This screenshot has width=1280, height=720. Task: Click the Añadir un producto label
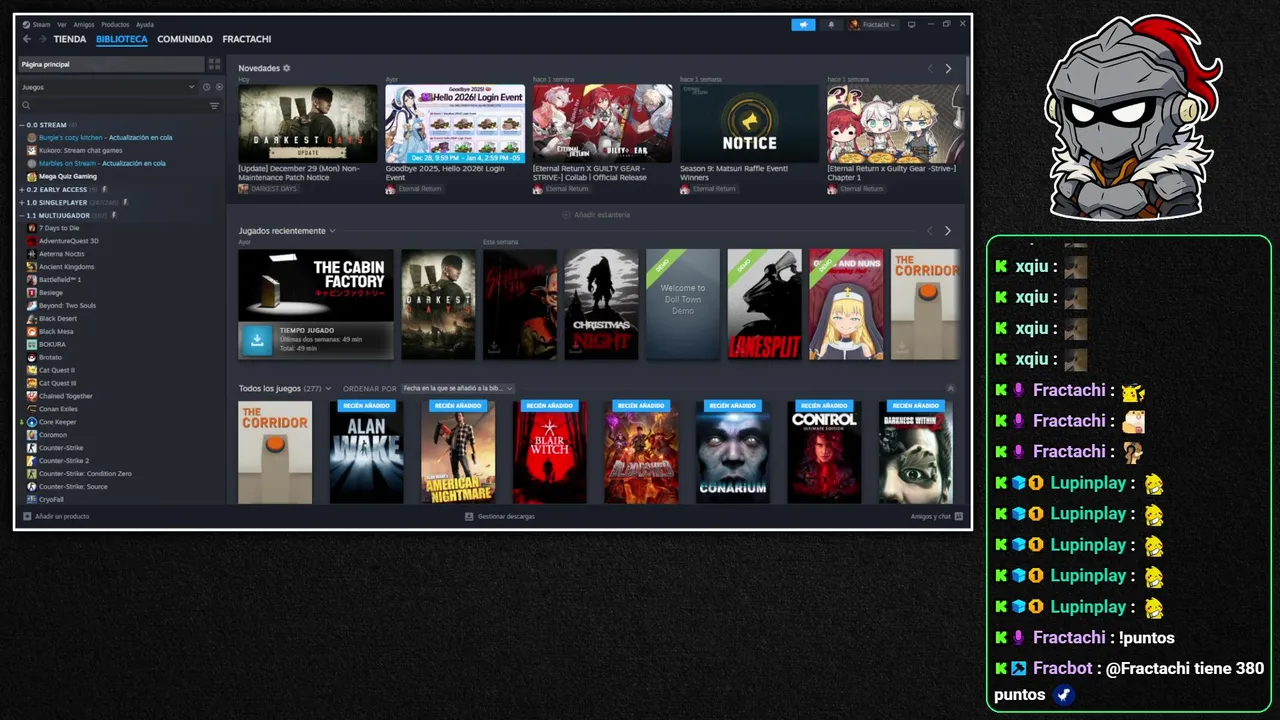62,516
